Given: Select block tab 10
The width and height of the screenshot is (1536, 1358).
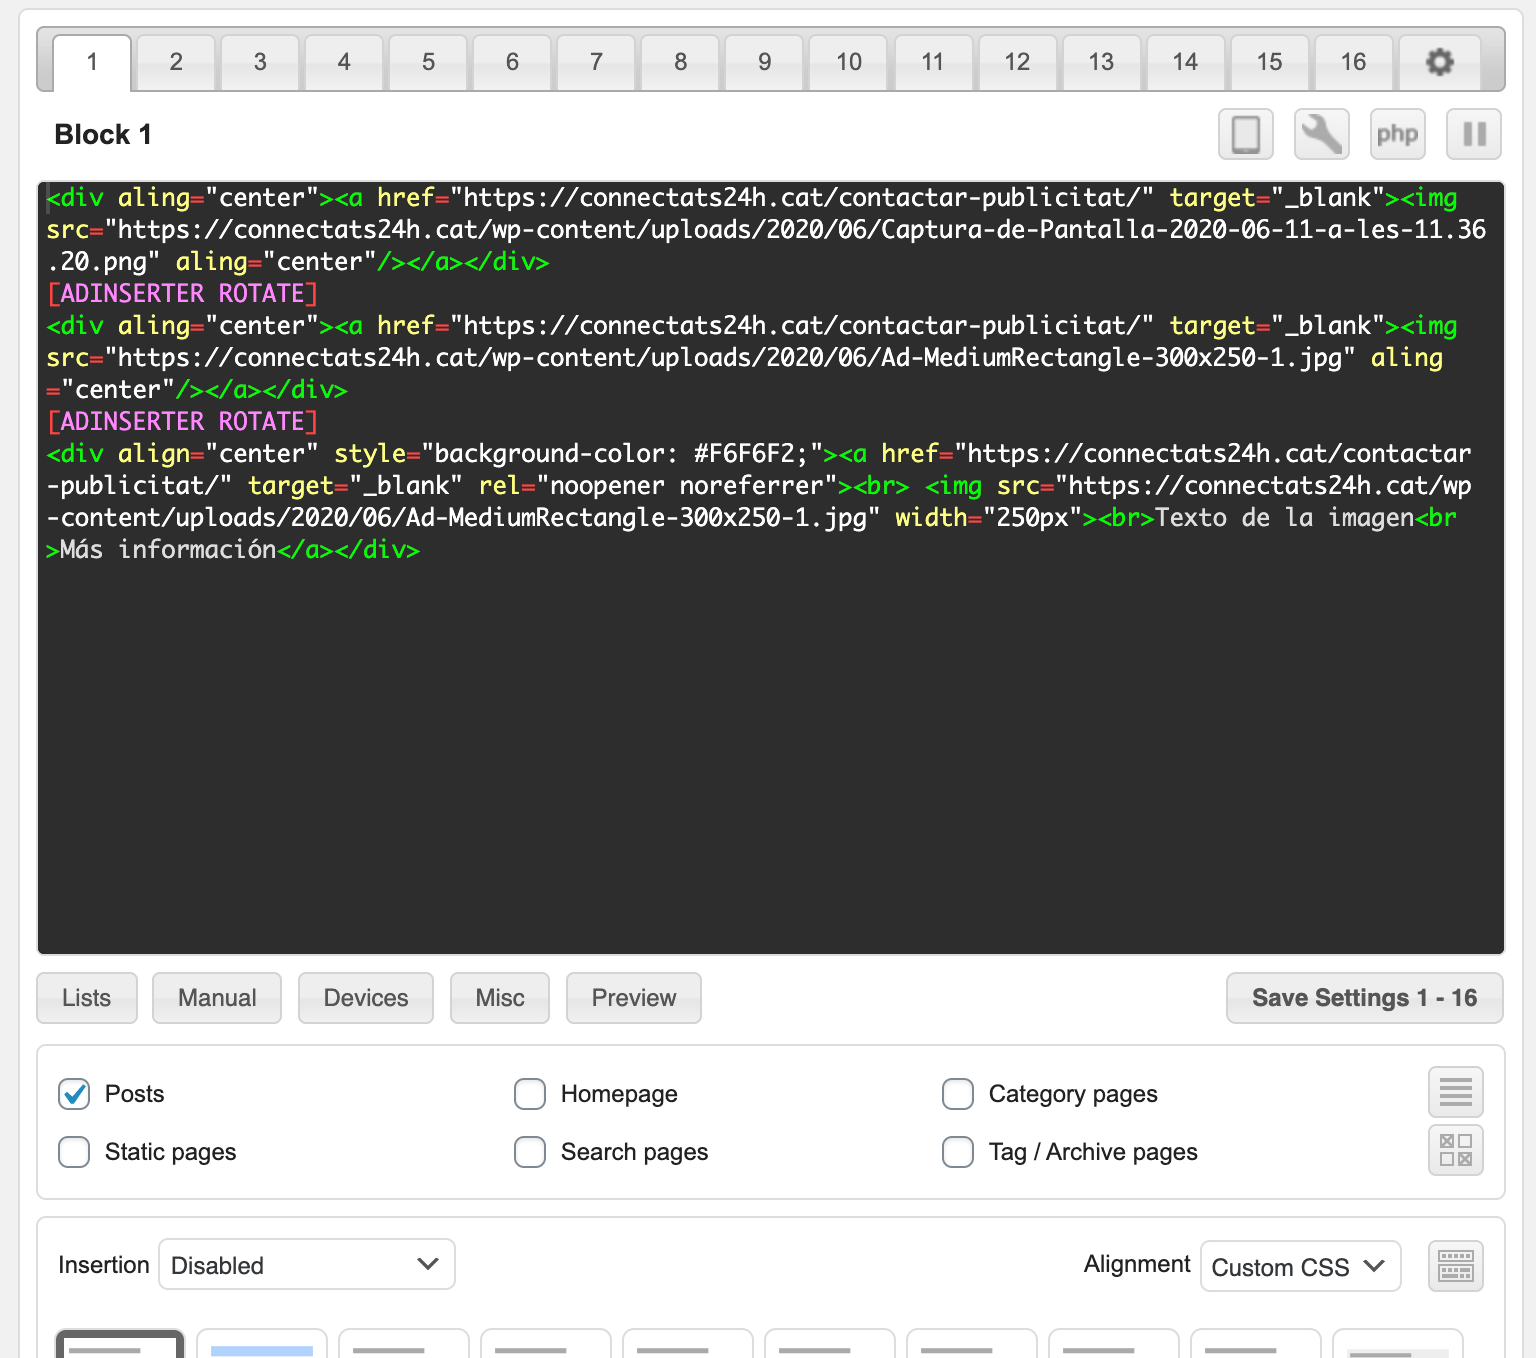Looking at the screenshot, I should click(849, 63).
